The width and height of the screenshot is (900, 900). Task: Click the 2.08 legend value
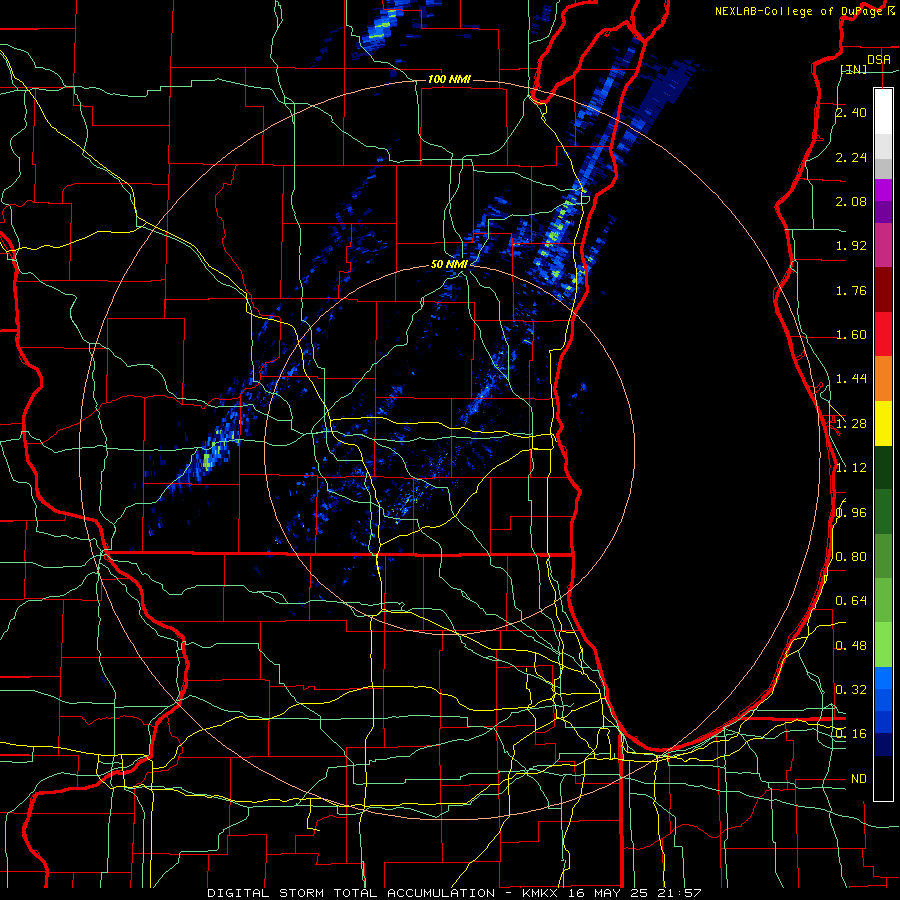click(x=851, y=201)
